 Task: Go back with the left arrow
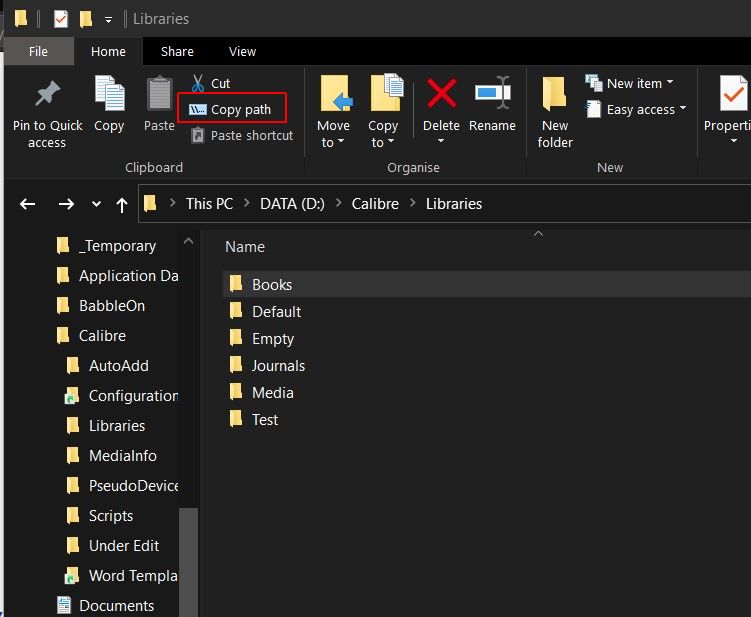[x=27, y=204]
